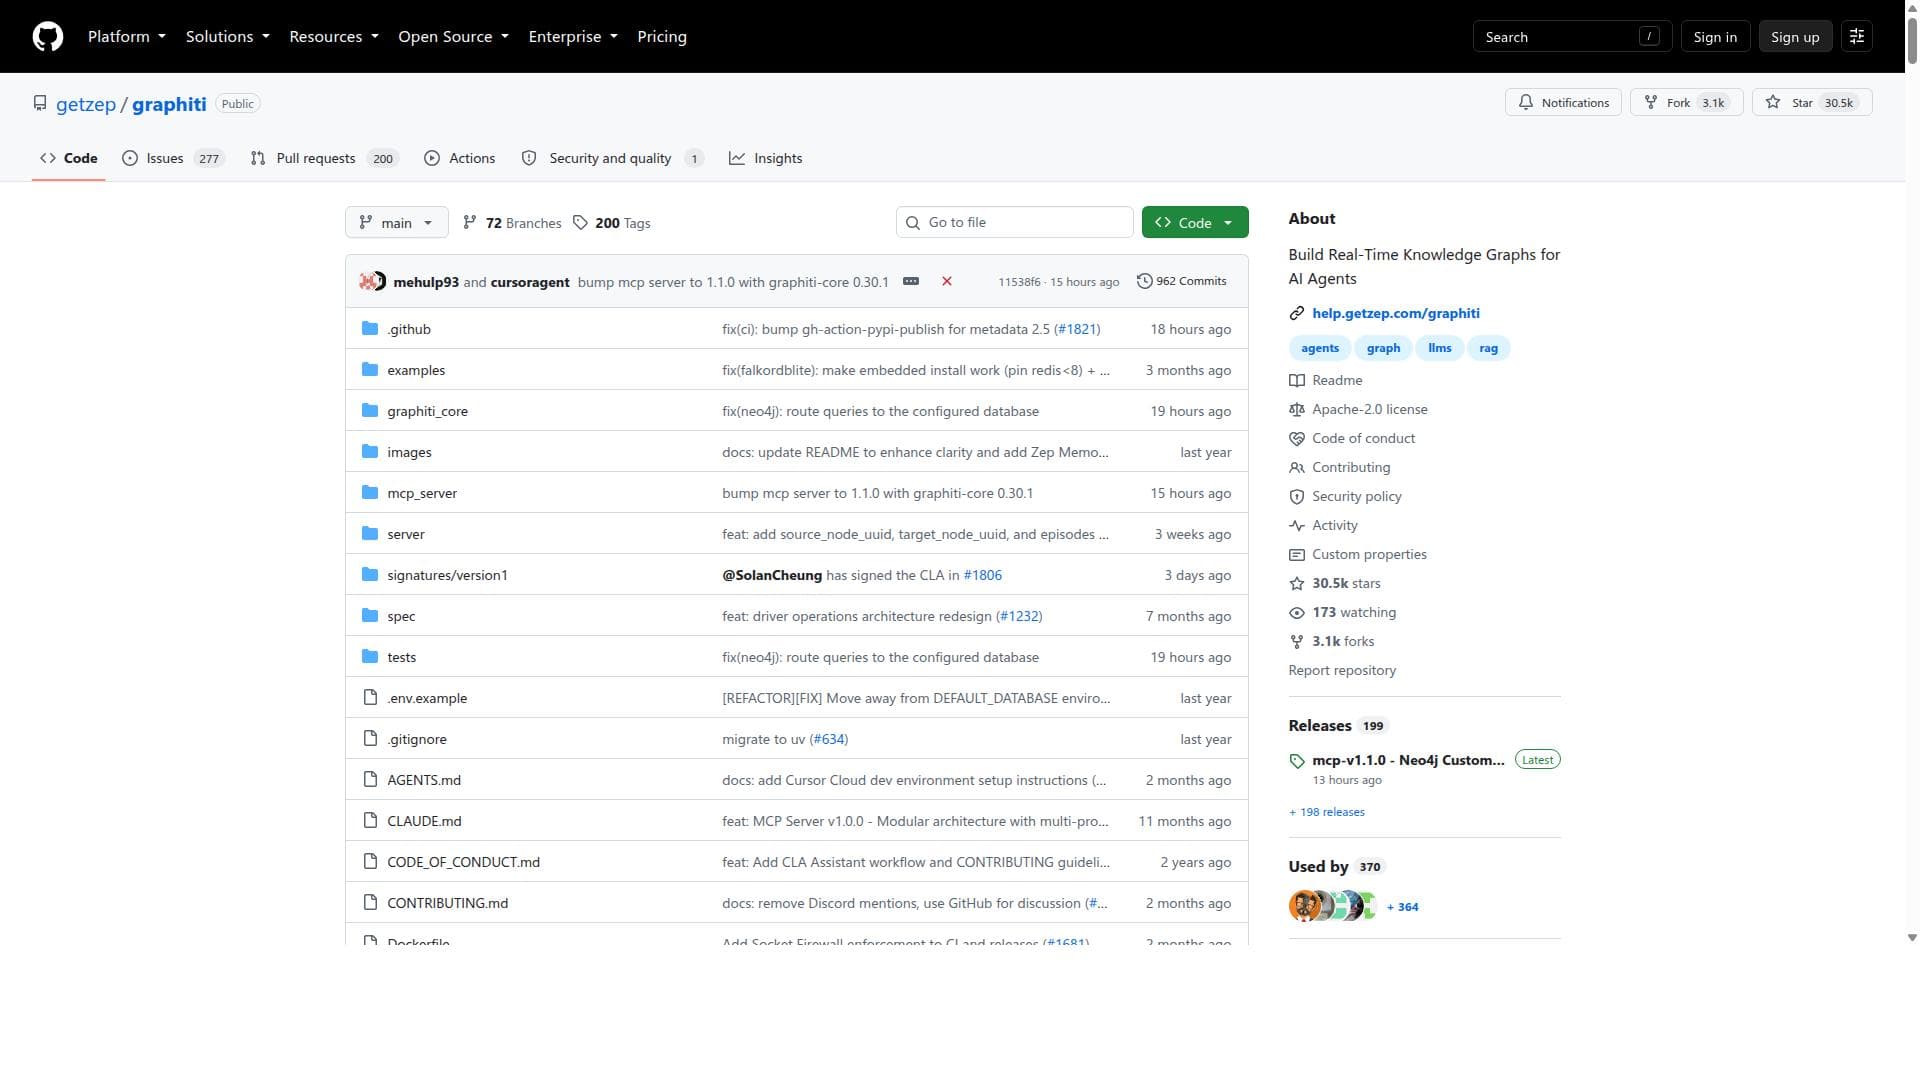Image resolution: width=1920 pixels, height=1080 pixels.
Task: Click the failed checks red X icon
Action: [946, 282]
